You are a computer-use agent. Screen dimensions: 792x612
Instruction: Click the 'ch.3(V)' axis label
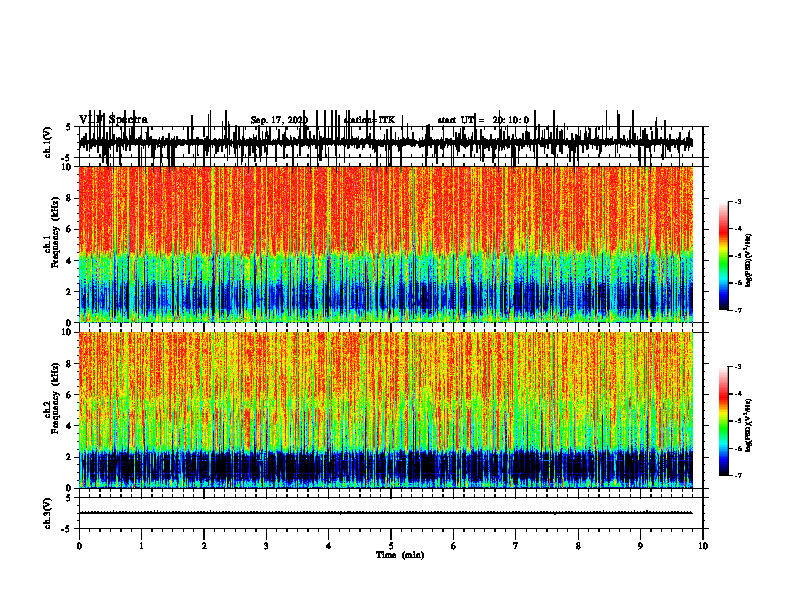click(x=48, y=513)
